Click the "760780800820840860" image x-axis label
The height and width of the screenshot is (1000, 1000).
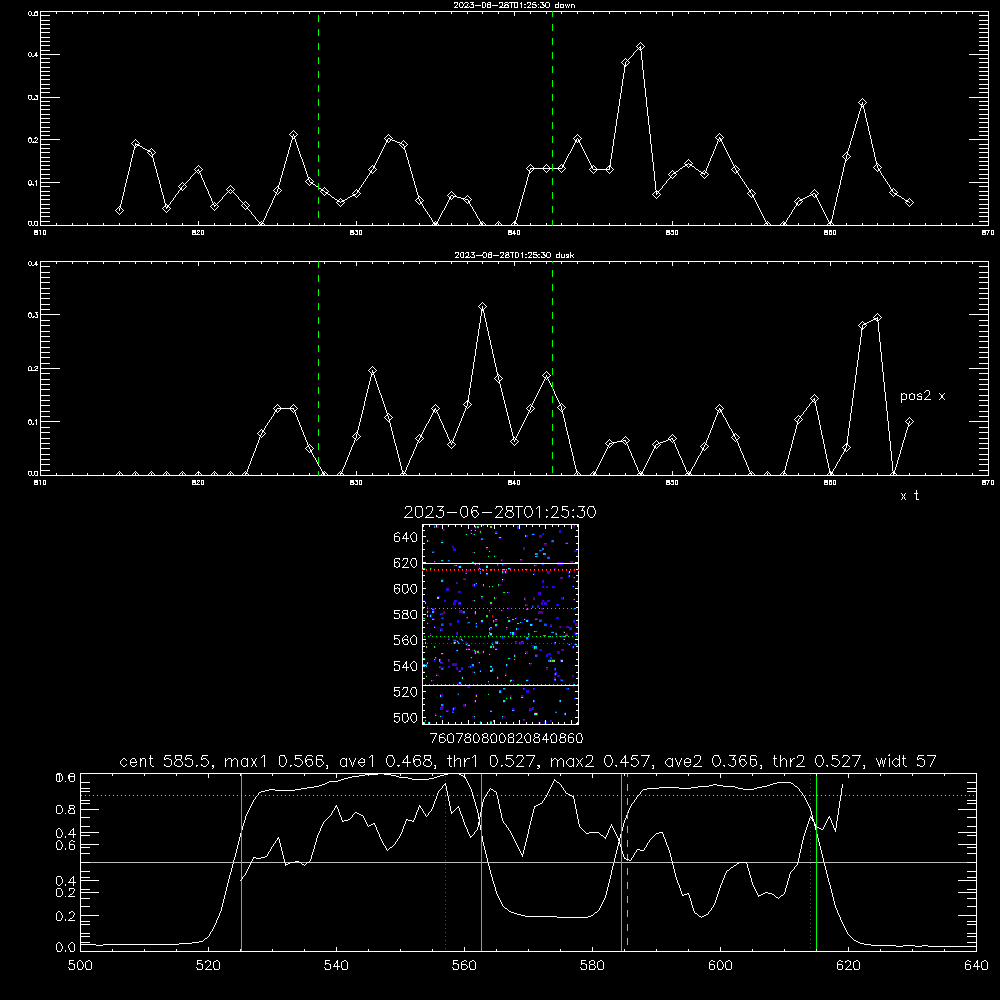tap(506, 739)
